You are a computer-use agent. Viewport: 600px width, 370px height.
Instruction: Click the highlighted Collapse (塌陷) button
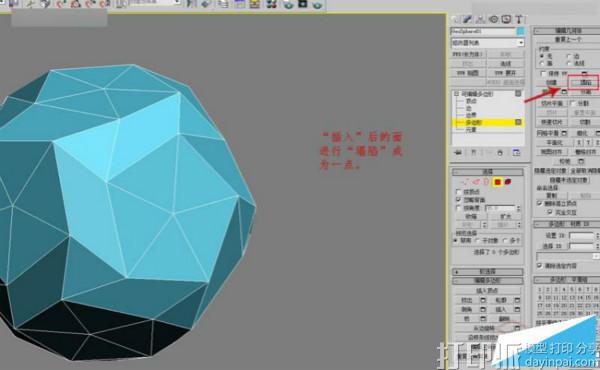(583, 82)
